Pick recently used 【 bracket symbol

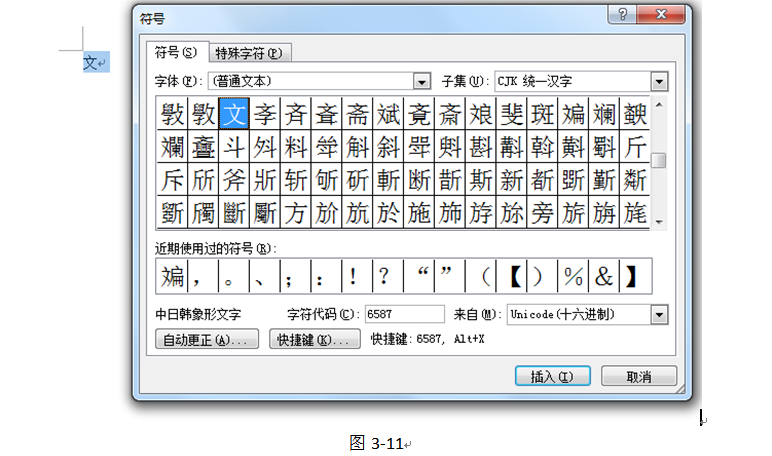(x=511, y=276)
